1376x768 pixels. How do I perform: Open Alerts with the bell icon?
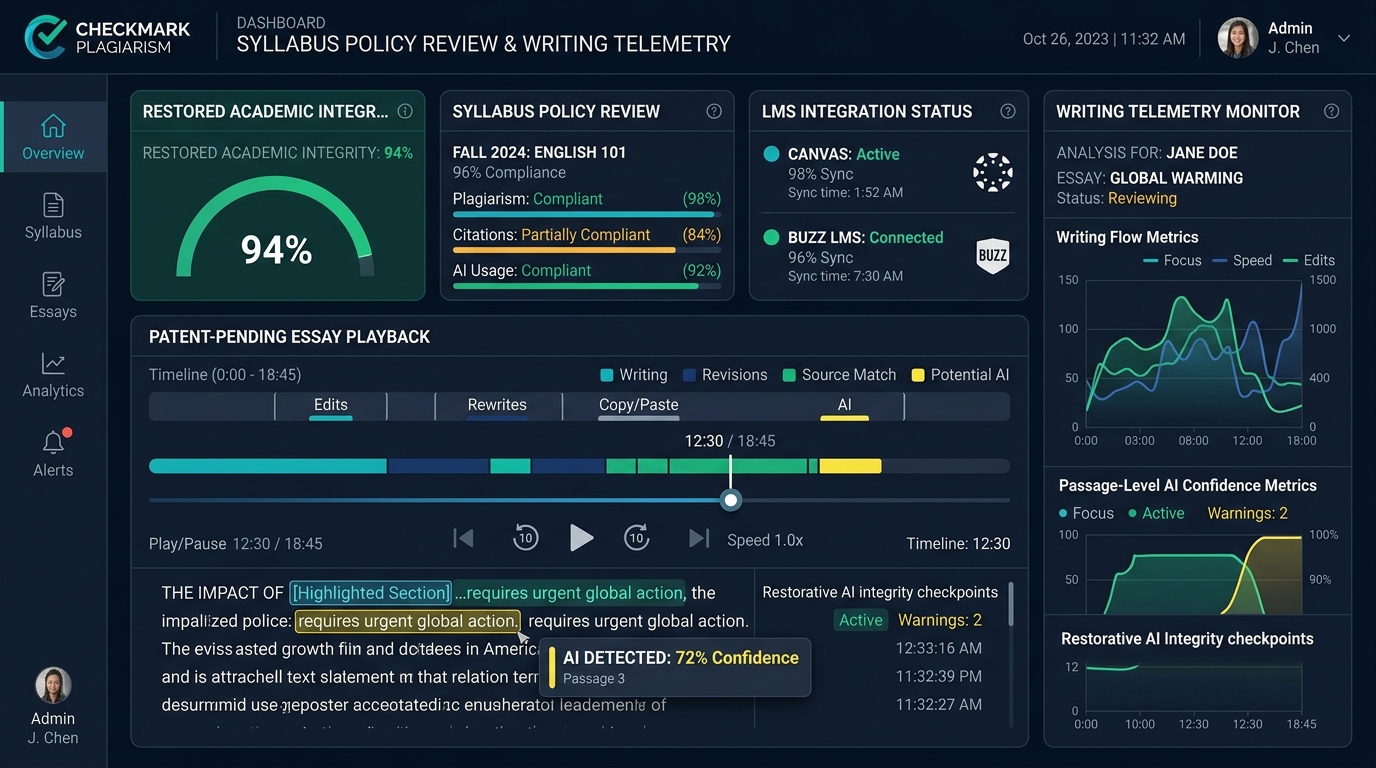point(53,453)
